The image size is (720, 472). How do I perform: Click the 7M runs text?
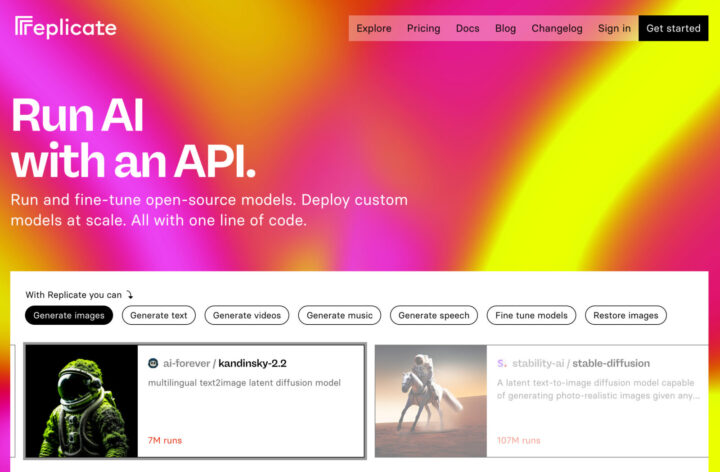tap(165, 440)
